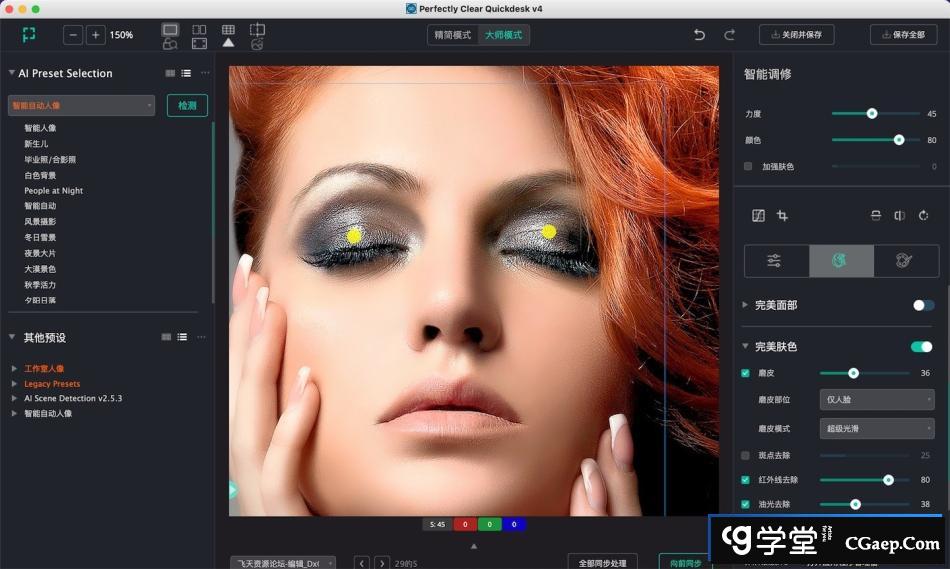
Task: Enable the 斑点去除 checkbox
Action: (746, 455)
